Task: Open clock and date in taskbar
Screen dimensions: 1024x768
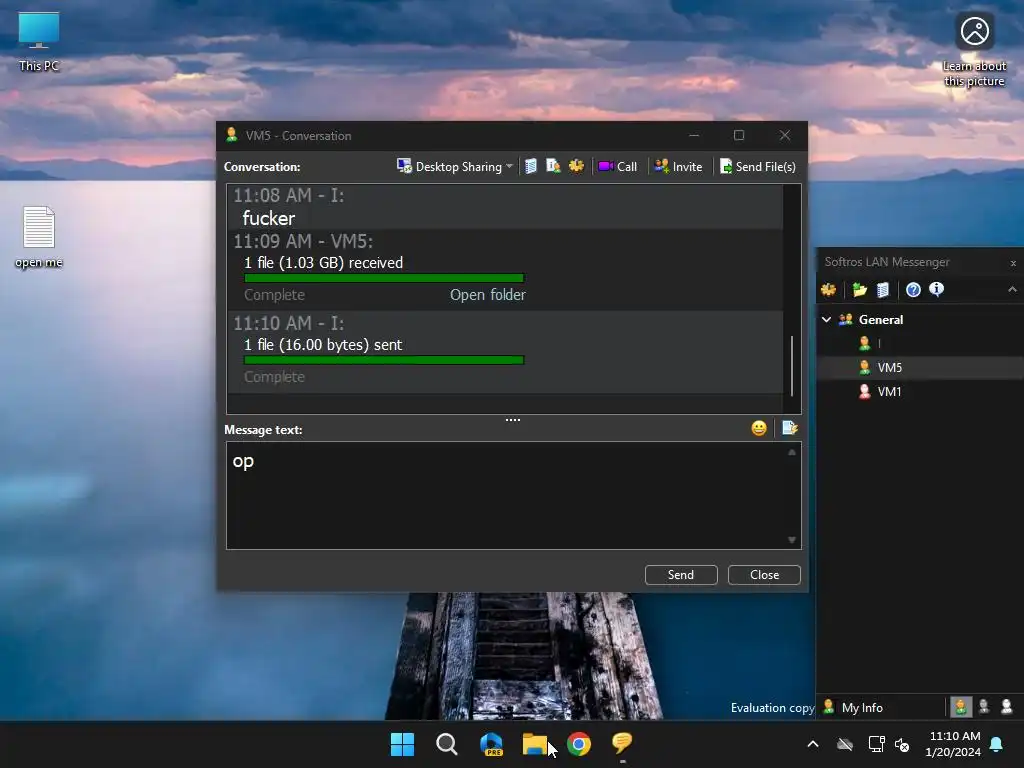Action: [953, 744]
